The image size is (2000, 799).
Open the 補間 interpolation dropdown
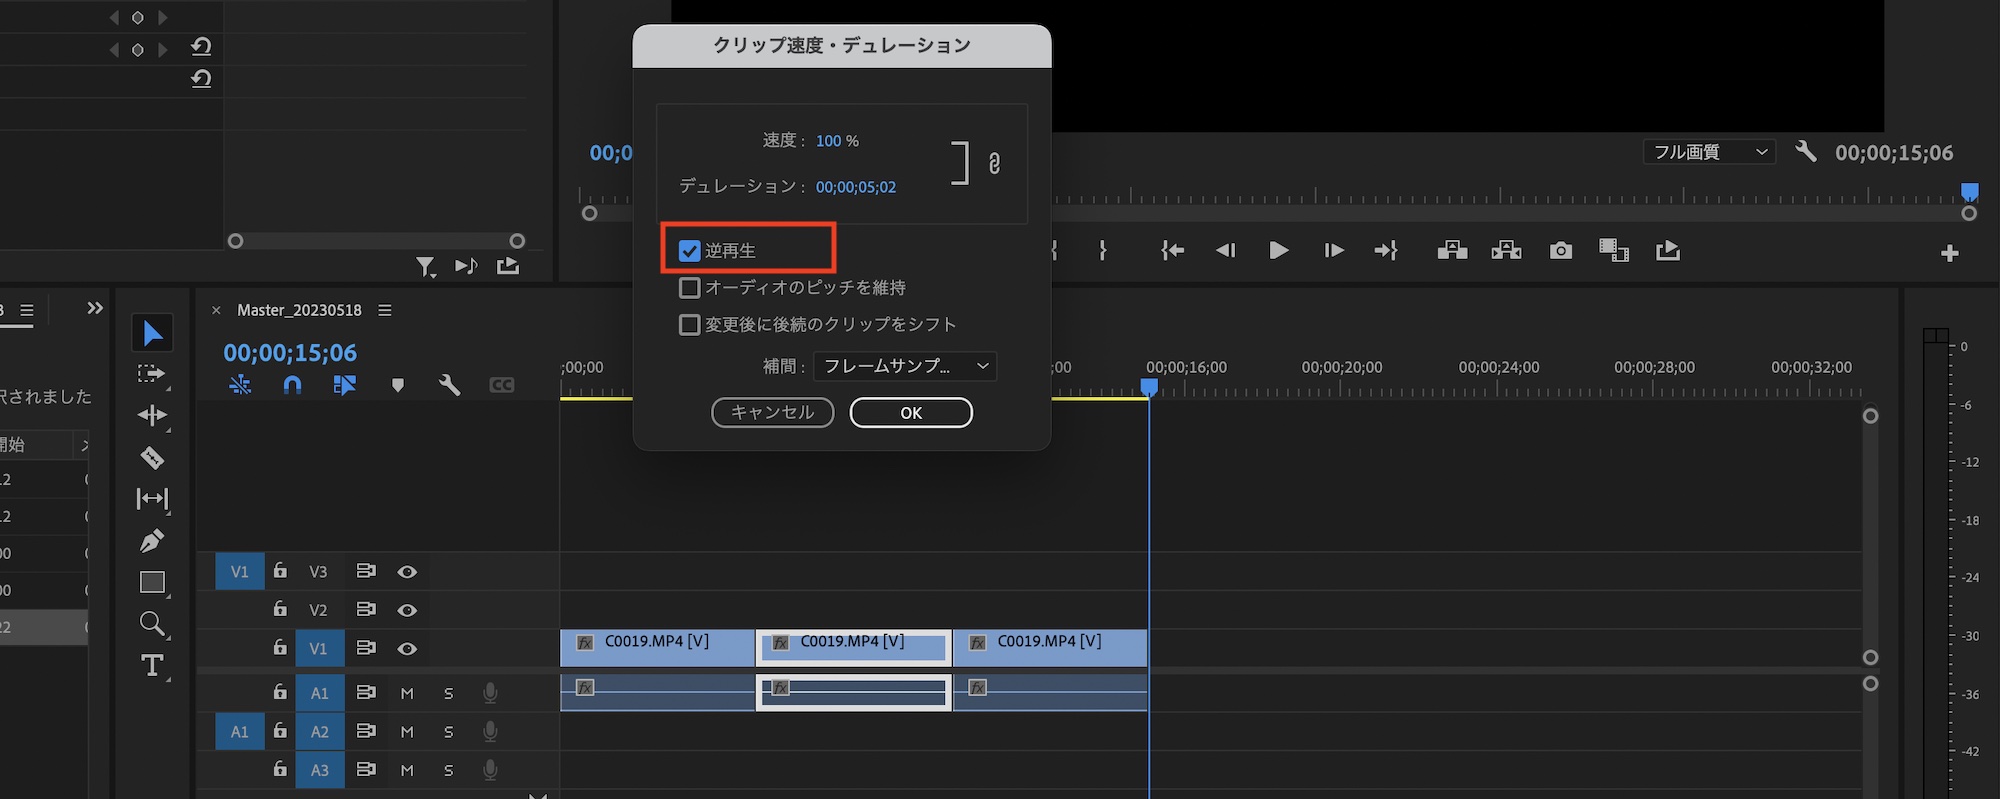pos(905,366)
